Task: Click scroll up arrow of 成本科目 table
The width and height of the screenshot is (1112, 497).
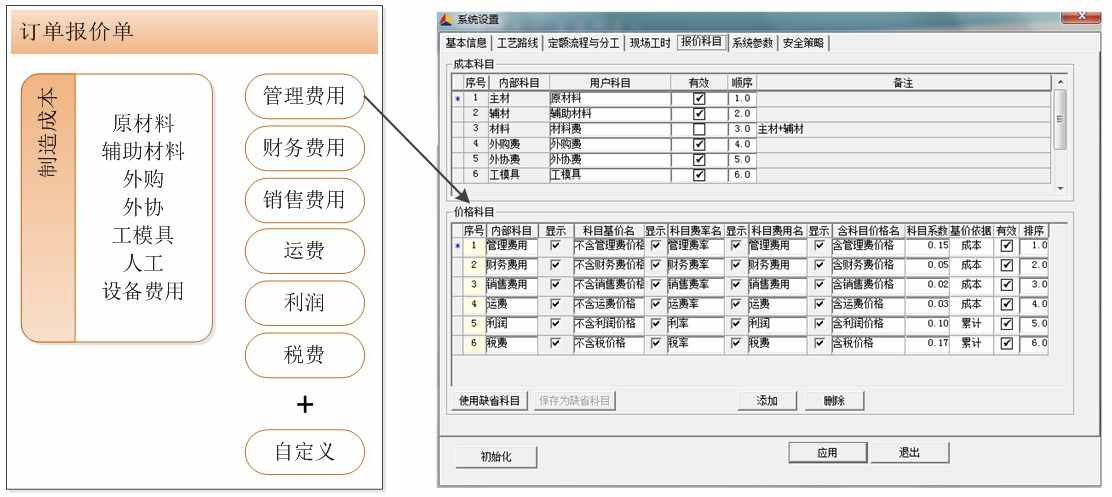Action: [x=1060, y=82]
